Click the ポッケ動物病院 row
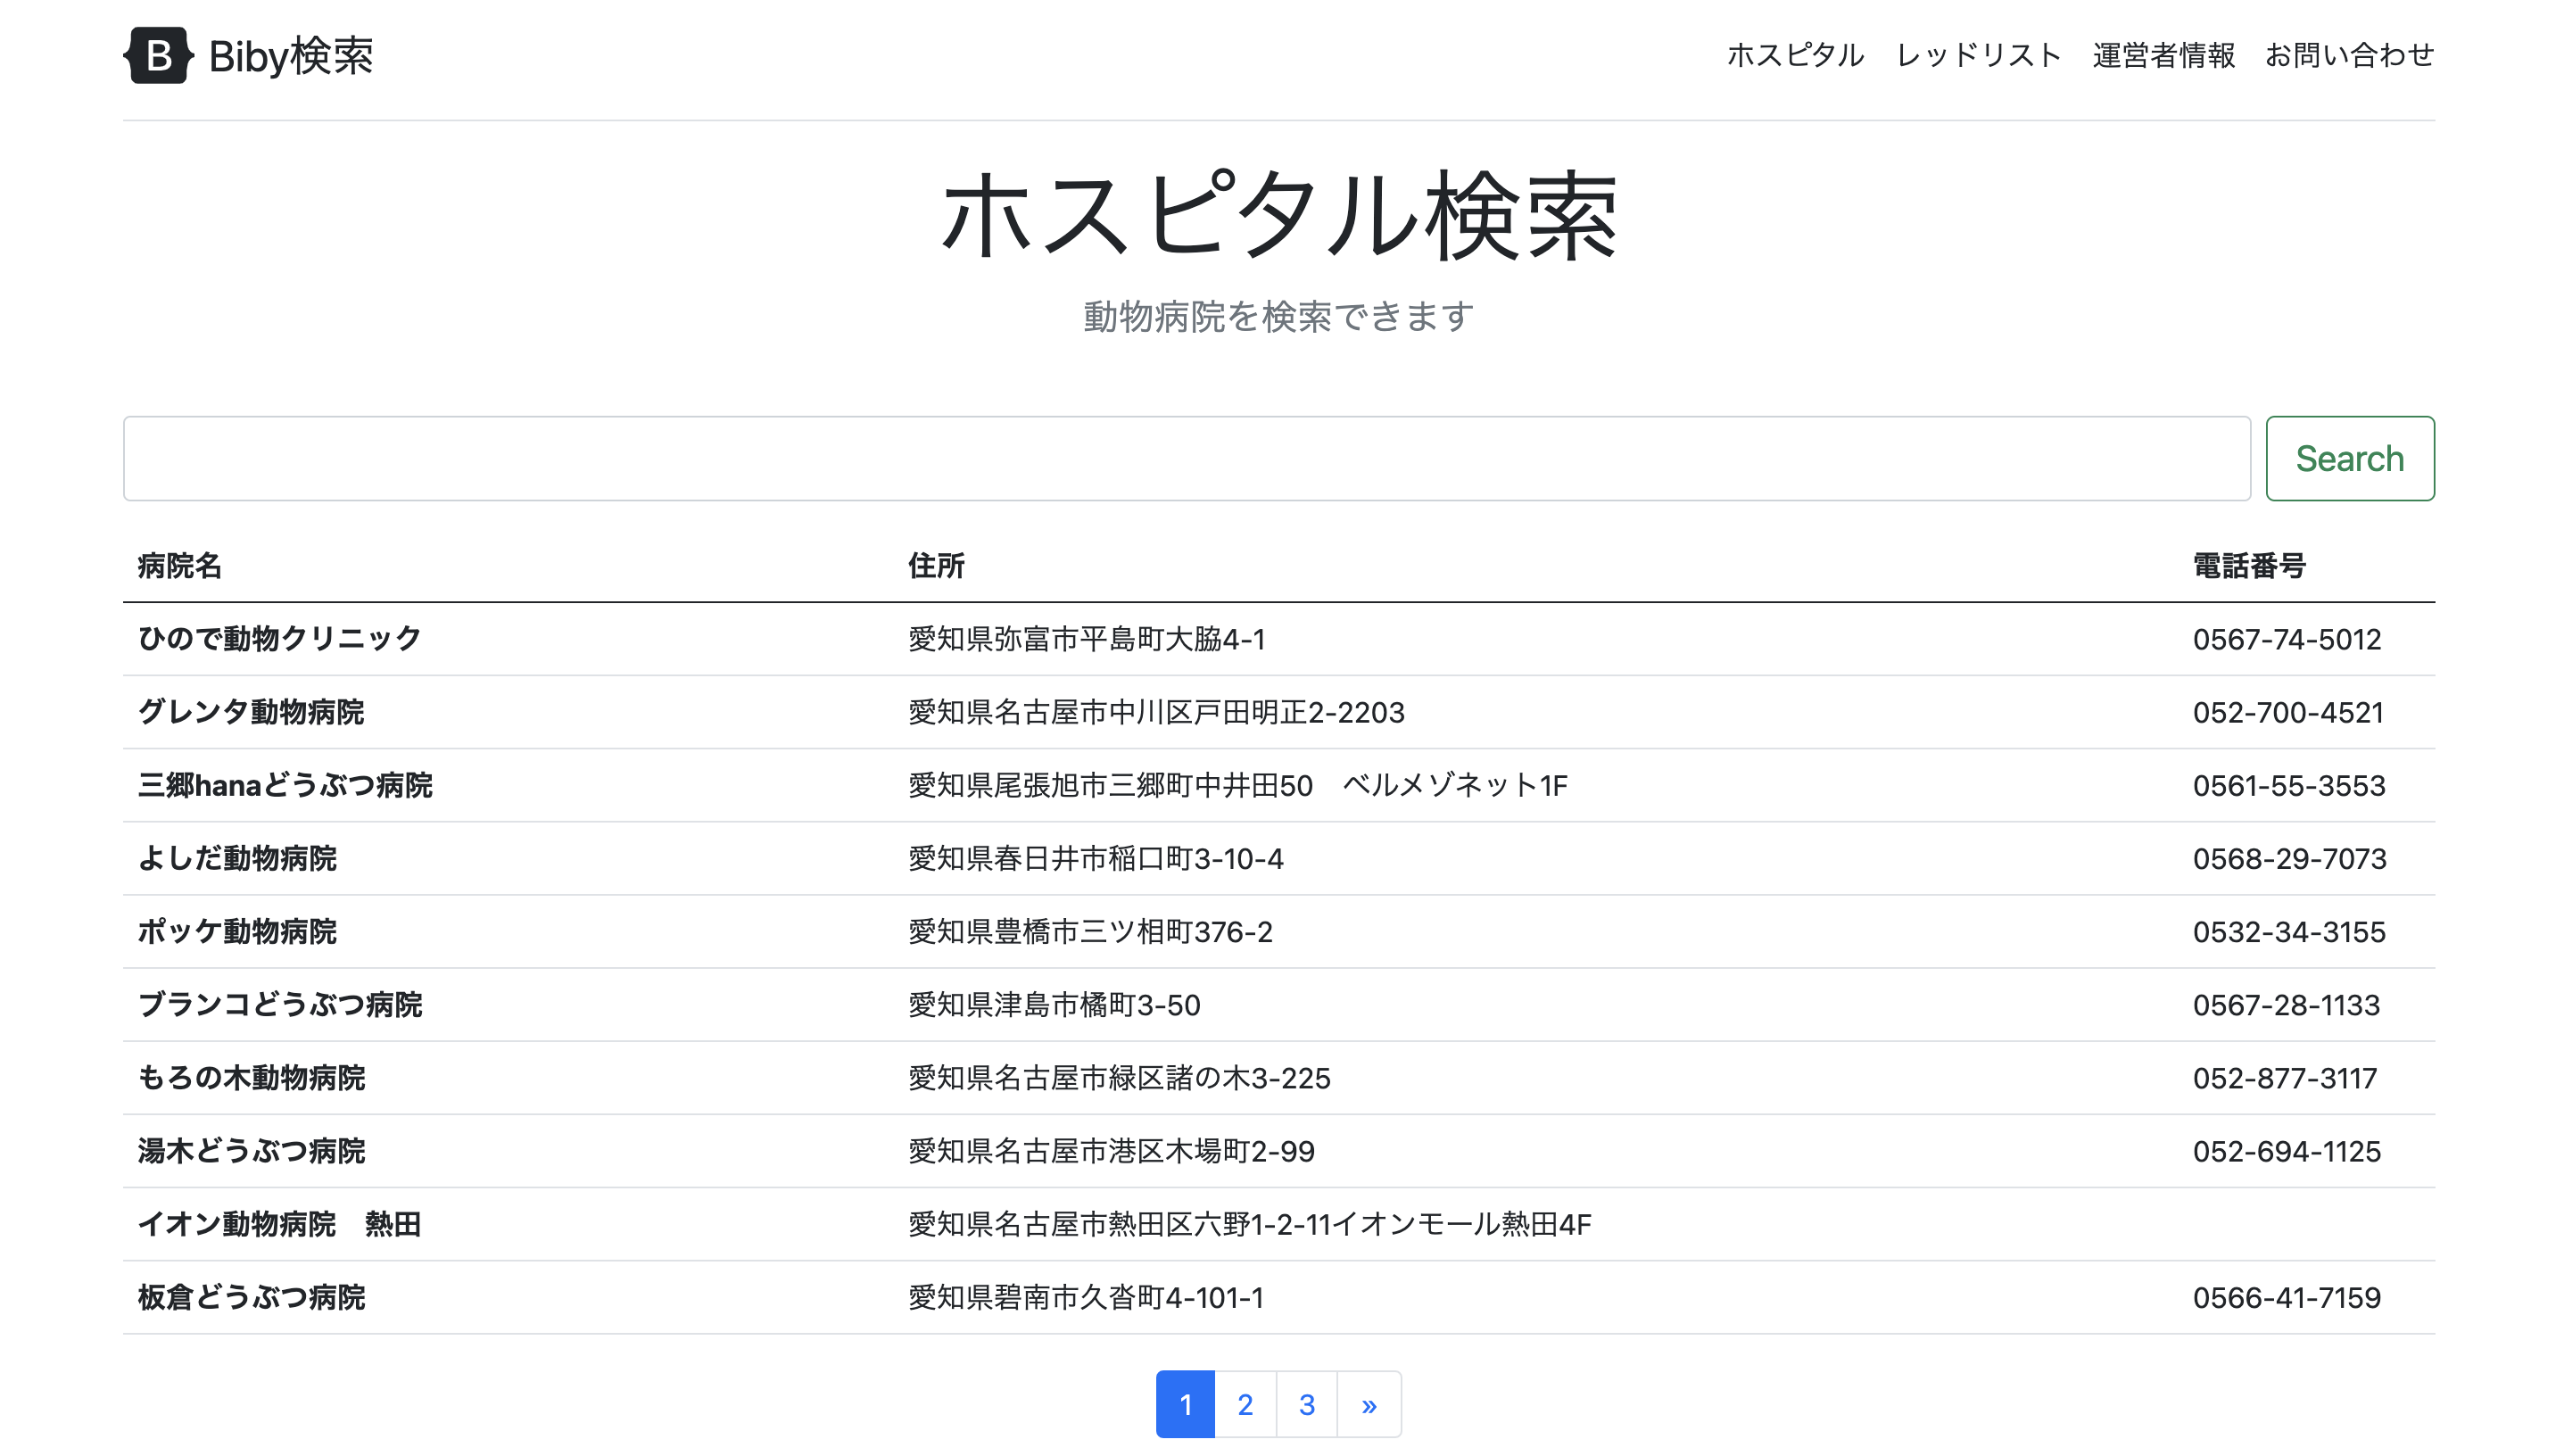The width and height of the screenshot is (2564, 1456). coord(237,931)
